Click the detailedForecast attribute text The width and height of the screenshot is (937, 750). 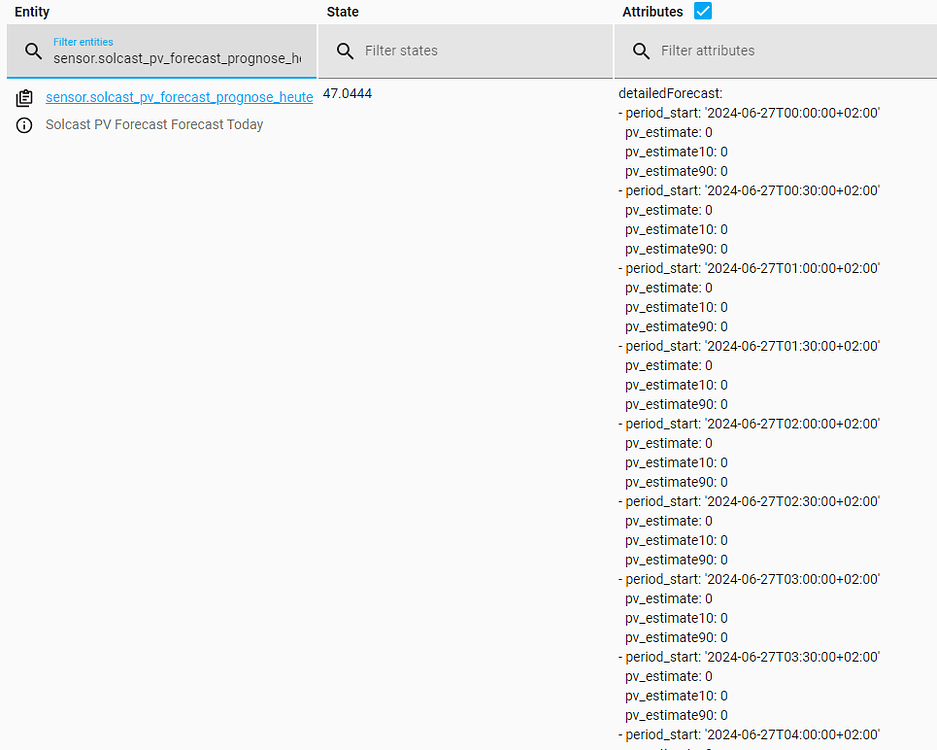click(x=669, y=93)
